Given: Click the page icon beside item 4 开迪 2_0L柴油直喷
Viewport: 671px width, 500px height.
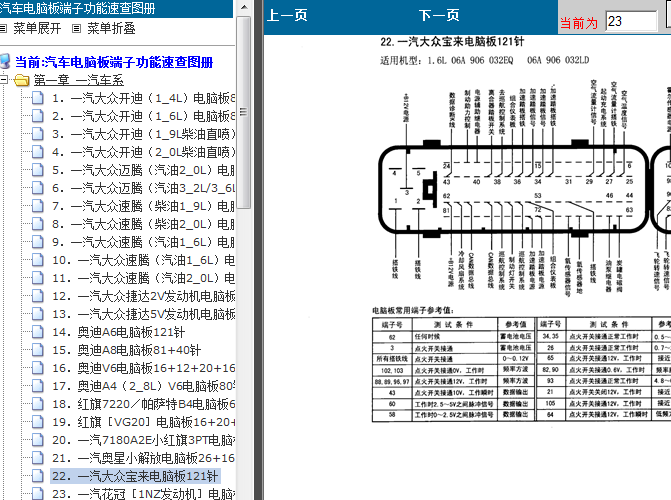Looking at the screenshot, I should point(38,152).
